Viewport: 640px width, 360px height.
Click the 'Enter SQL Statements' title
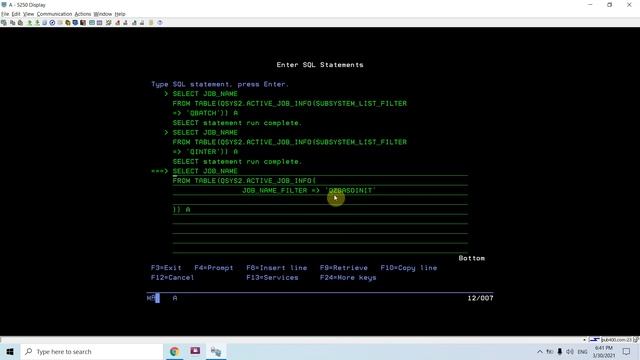point(320,64)
